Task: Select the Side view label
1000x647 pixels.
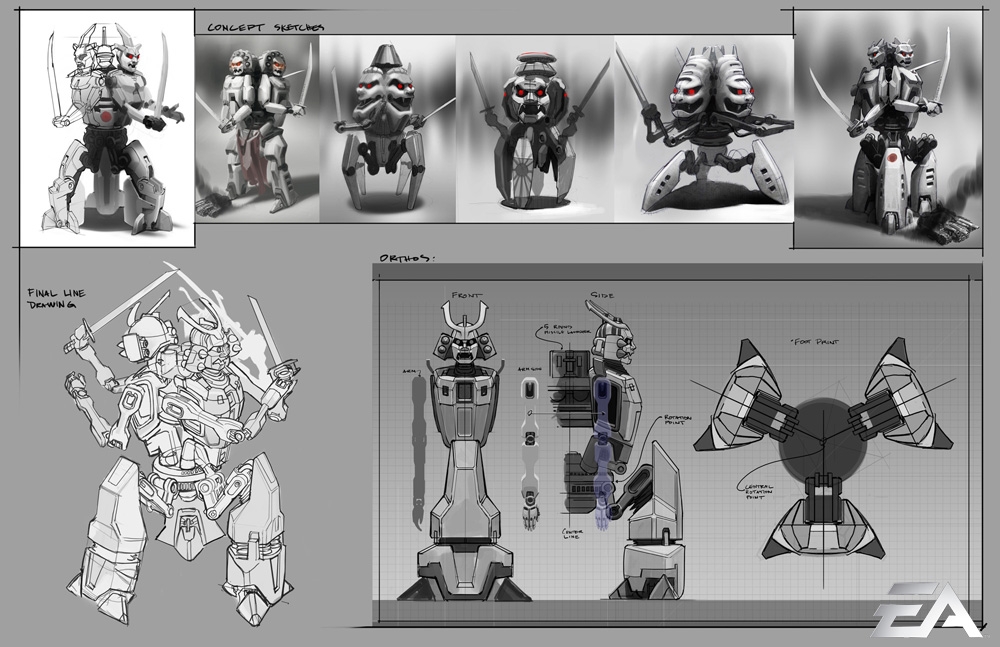Action: (x=602, y=295)
